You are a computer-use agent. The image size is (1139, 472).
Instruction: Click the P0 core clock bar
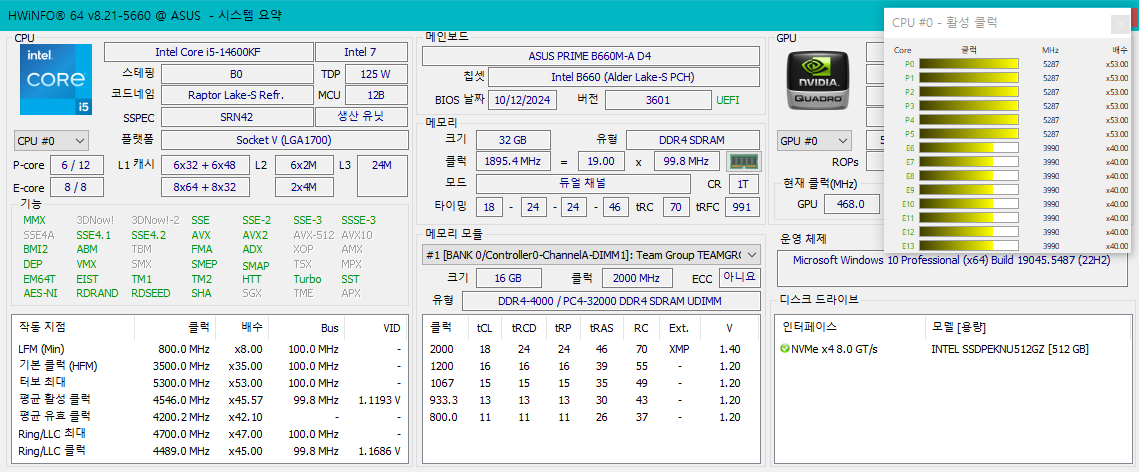pyautogui.click(x=969, y=64)
